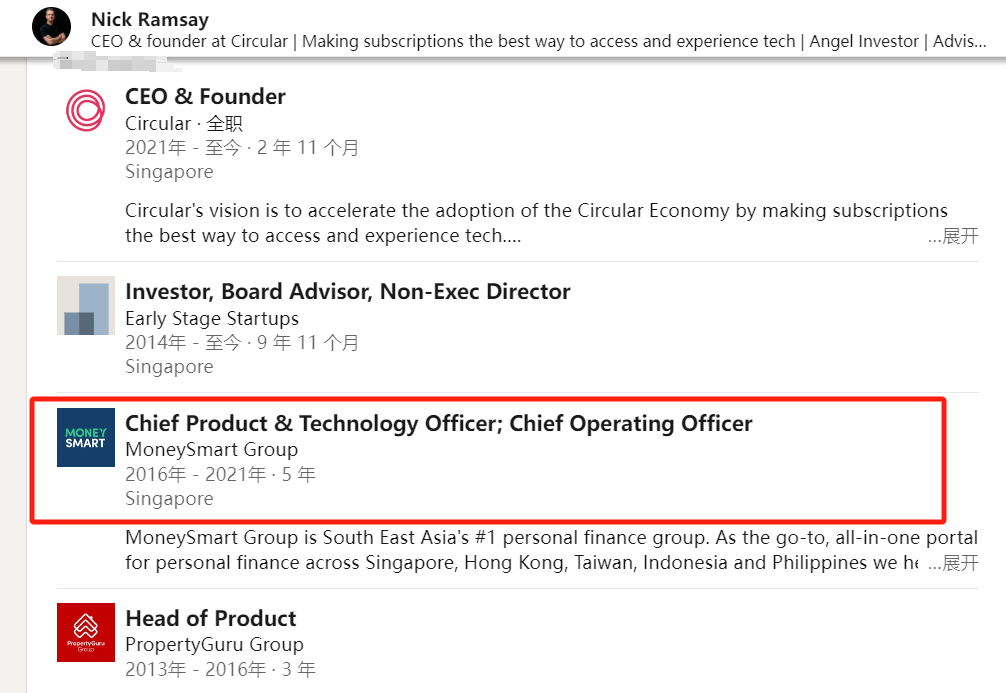Open the PropertyGuru Group logo
This screenshot has width=1006, height=693.
coord(86,632)
